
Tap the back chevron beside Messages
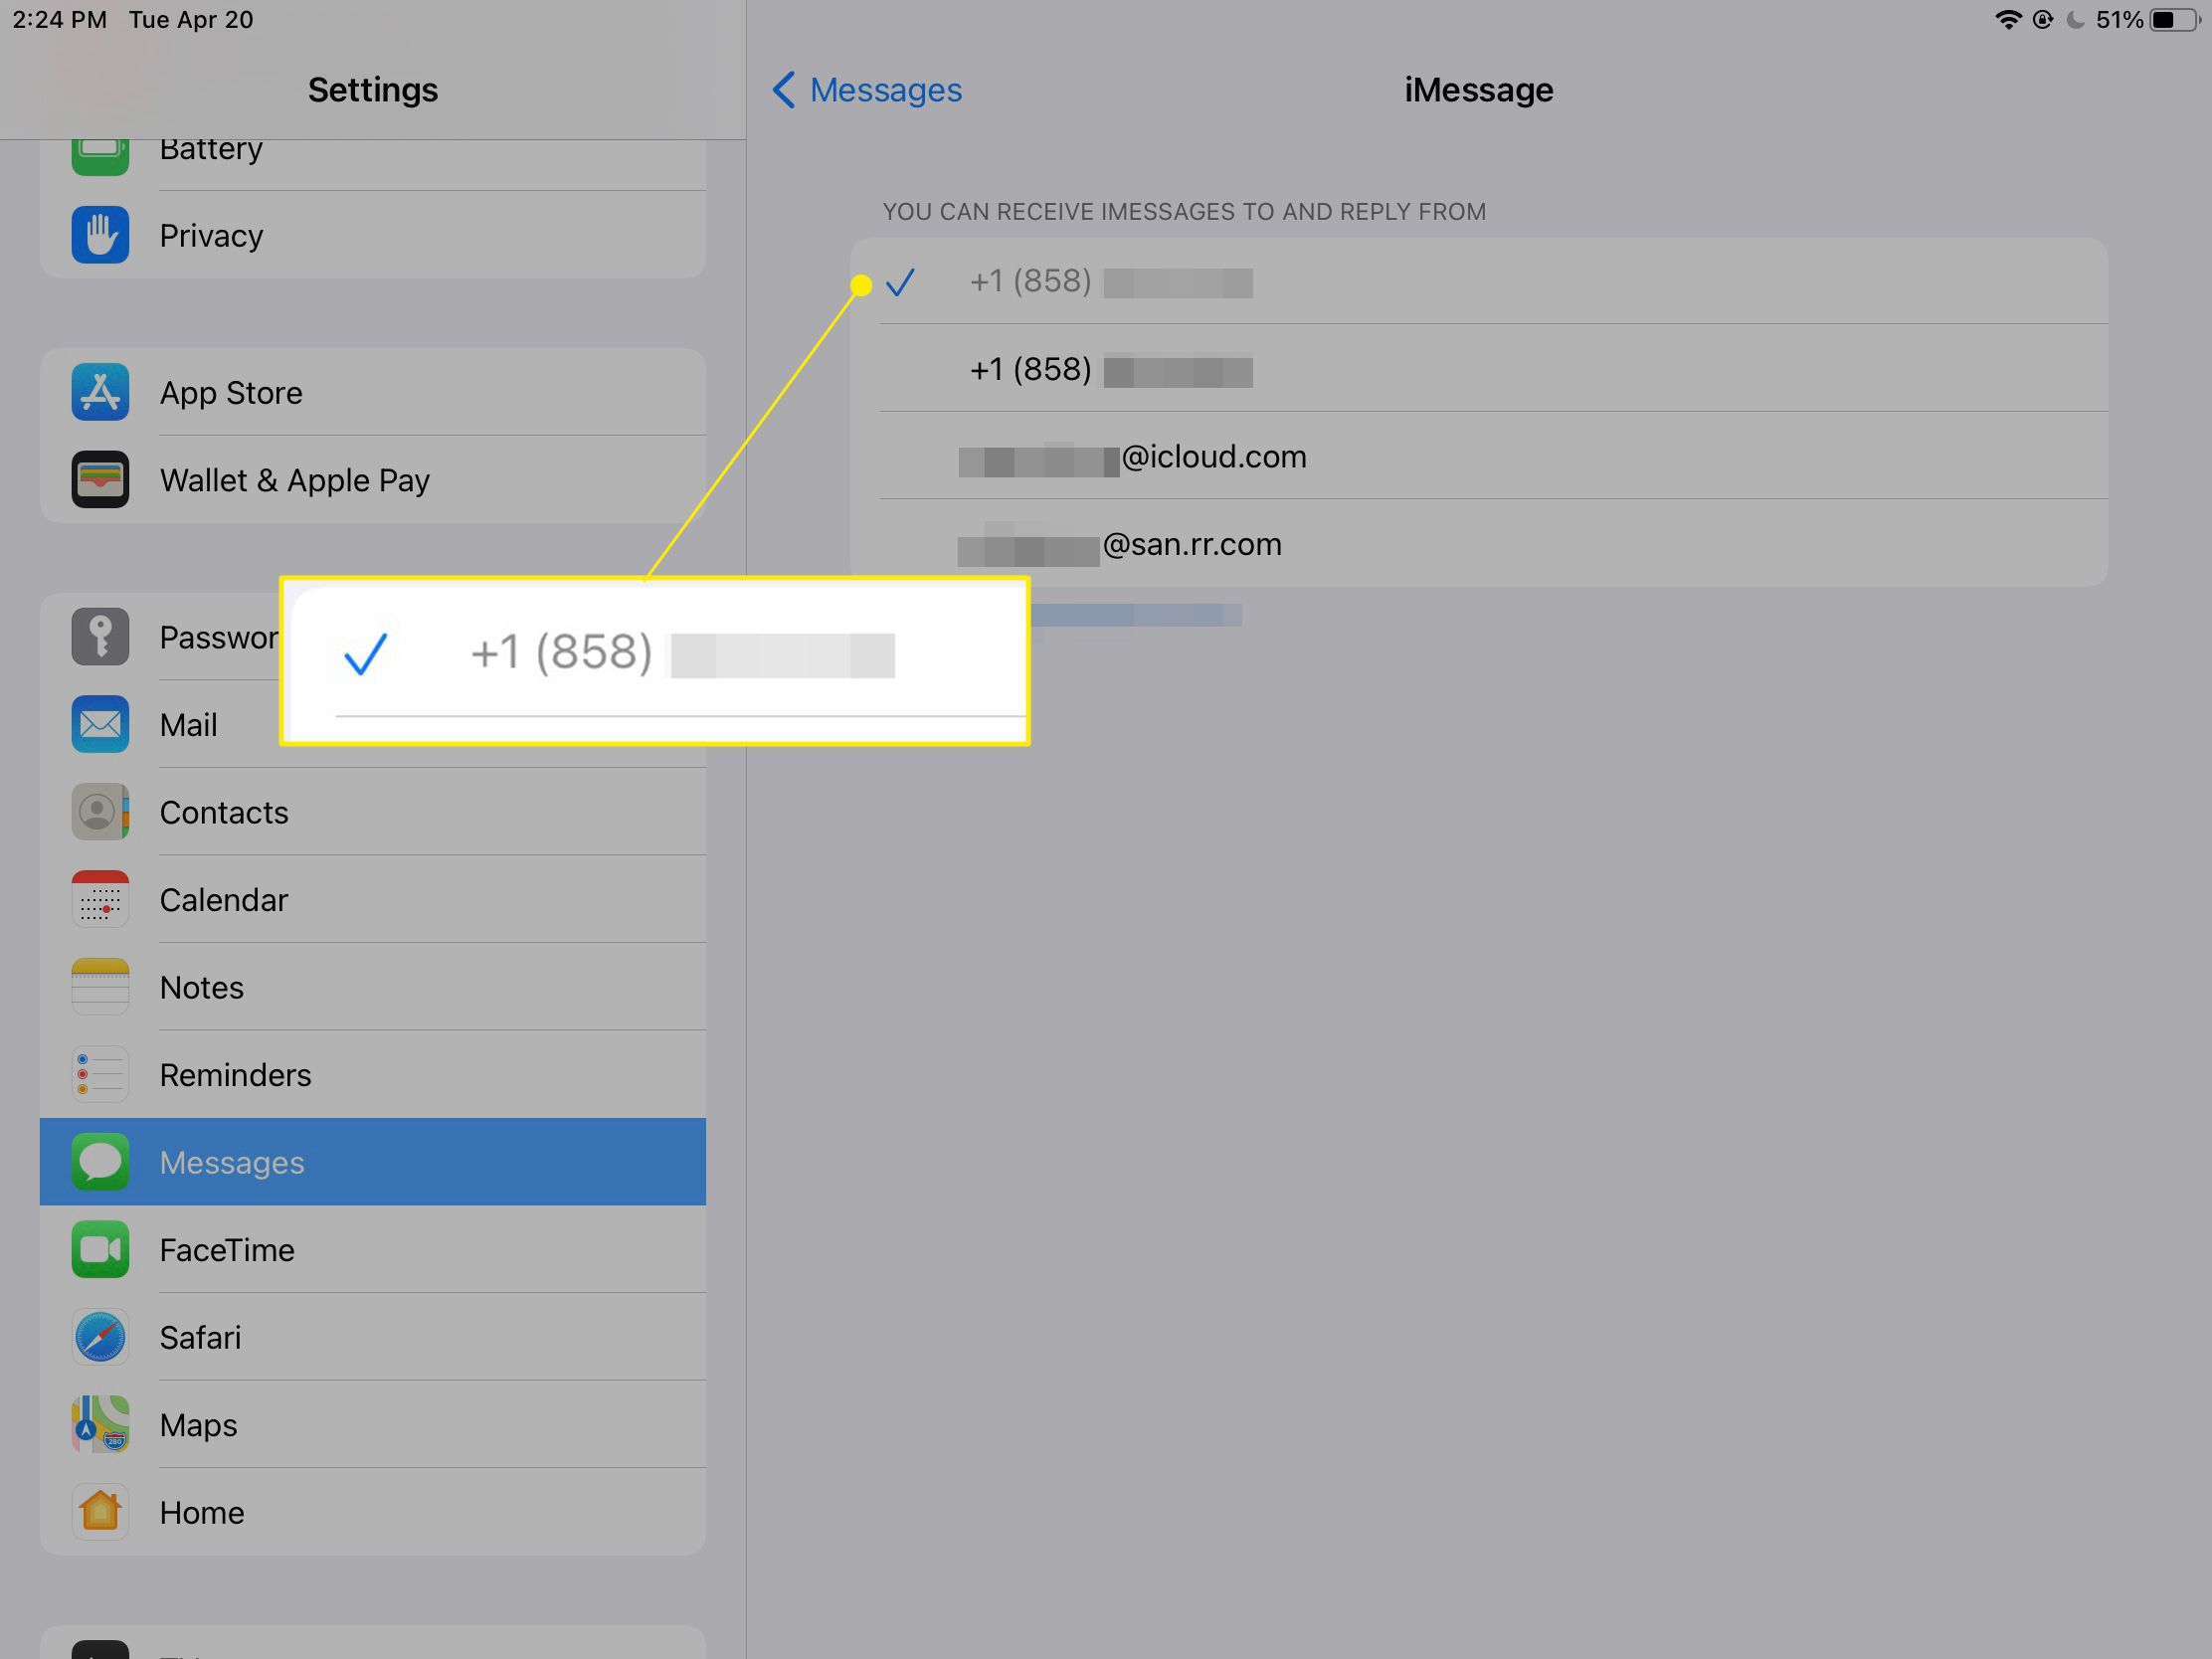[784, 90]
